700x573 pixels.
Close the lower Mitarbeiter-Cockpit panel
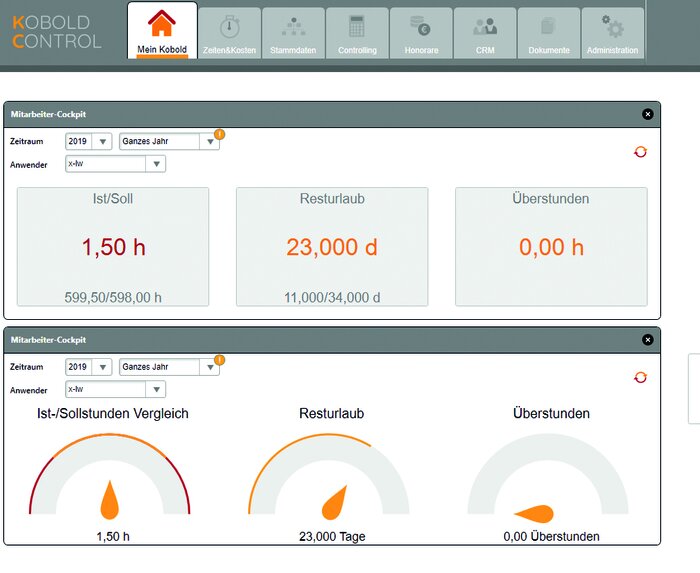click(x=647, y=340)
